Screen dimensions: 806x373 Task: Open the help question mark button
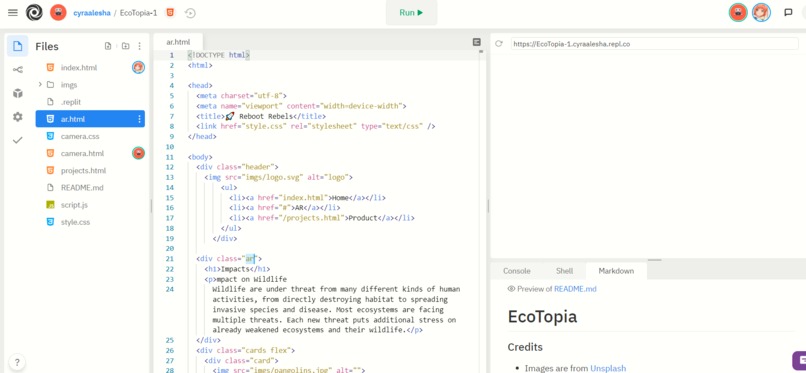point(17,361)
